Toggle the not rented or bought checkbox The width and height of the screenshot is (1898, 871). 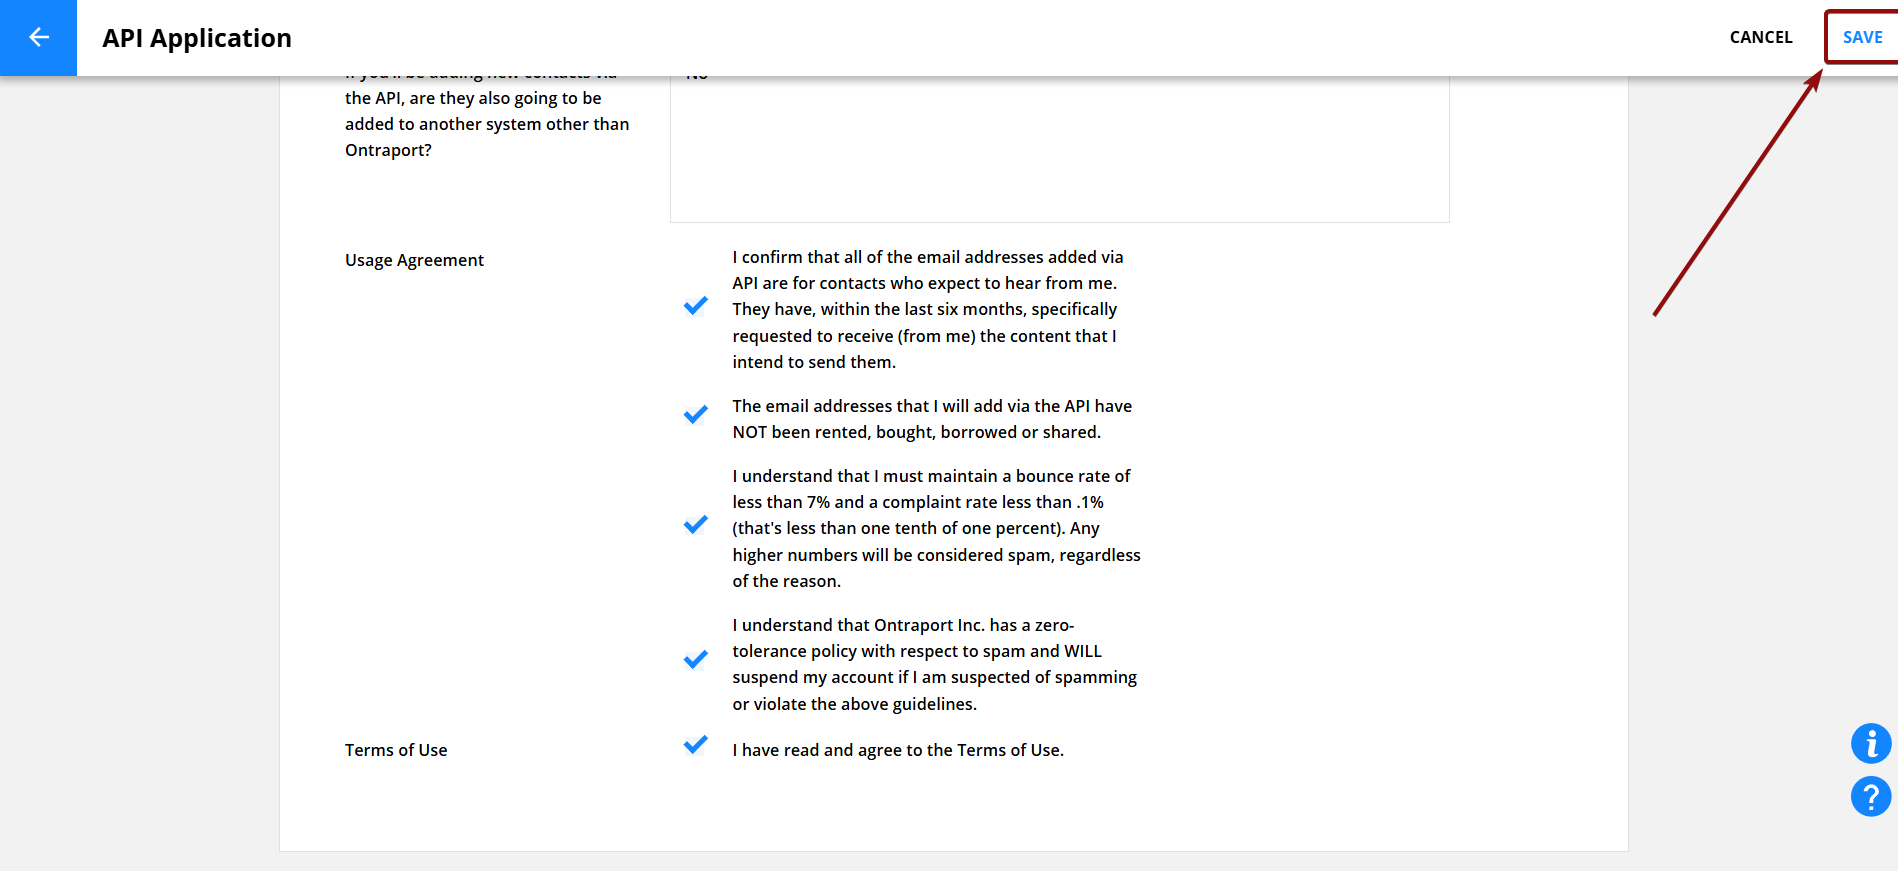pos(696,415)
